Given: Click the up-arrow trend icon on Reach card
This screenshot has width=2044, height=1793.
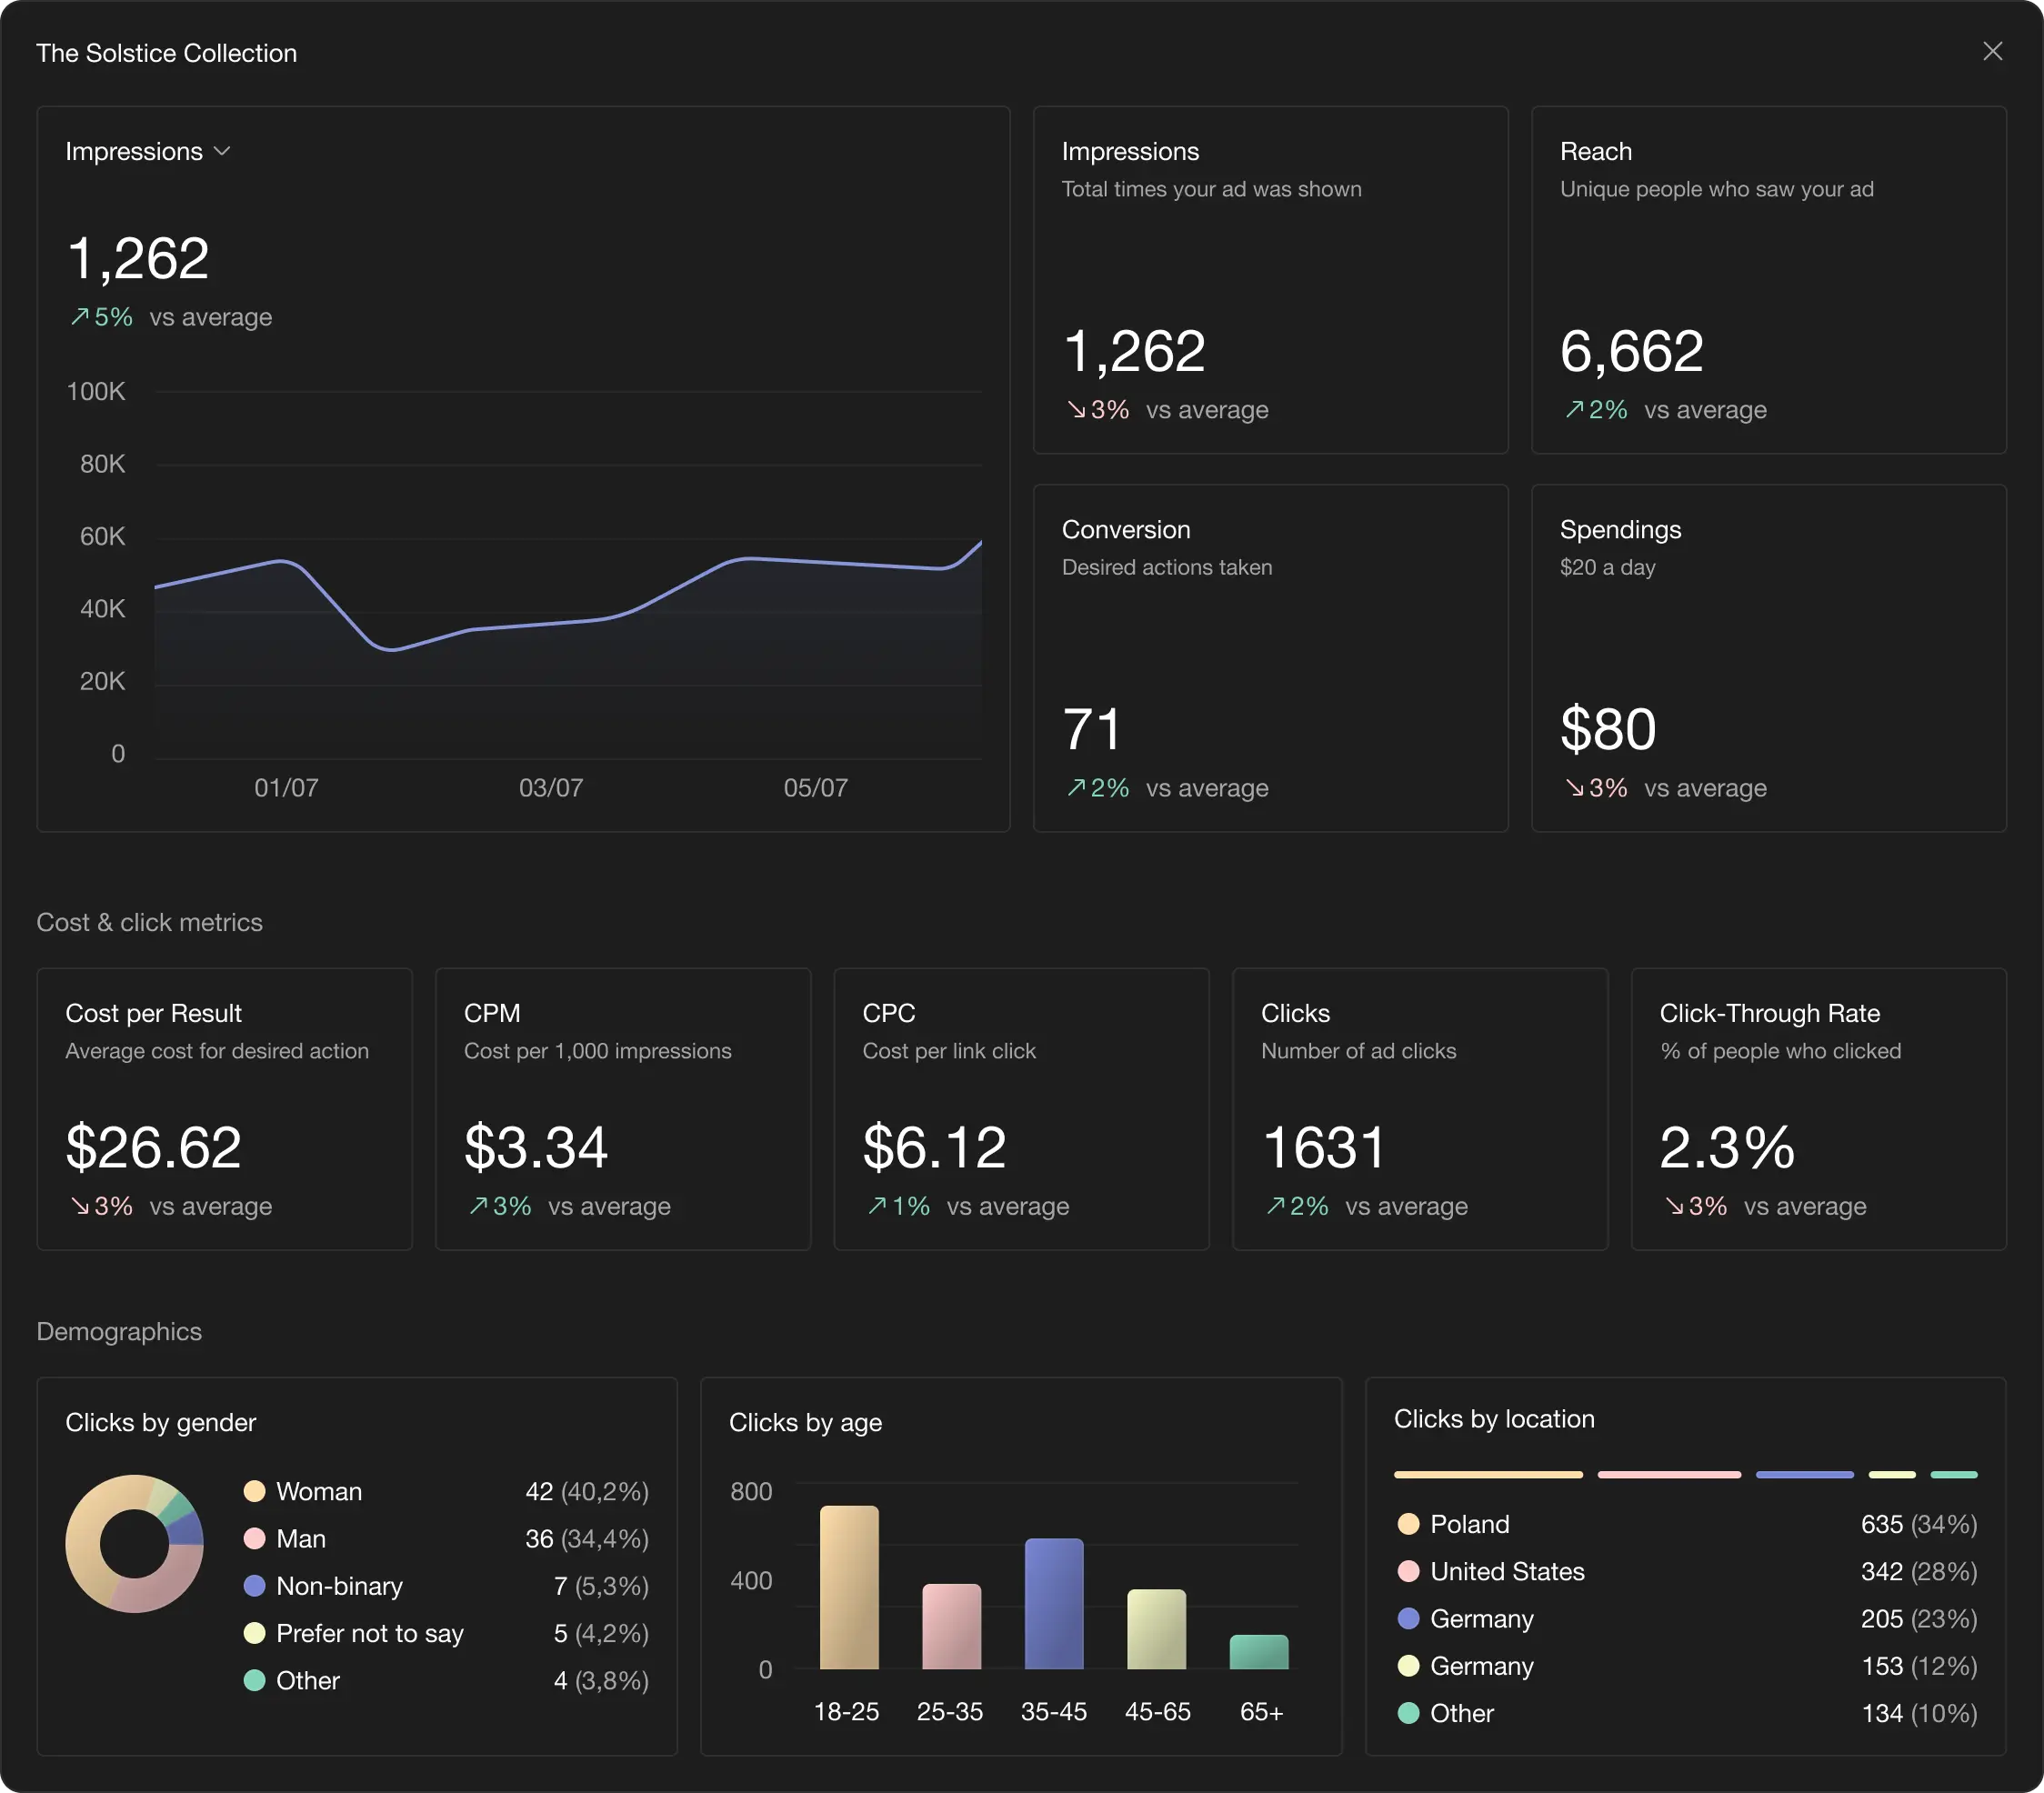Looking at the screenshot, I should (x=1574, y=410).
